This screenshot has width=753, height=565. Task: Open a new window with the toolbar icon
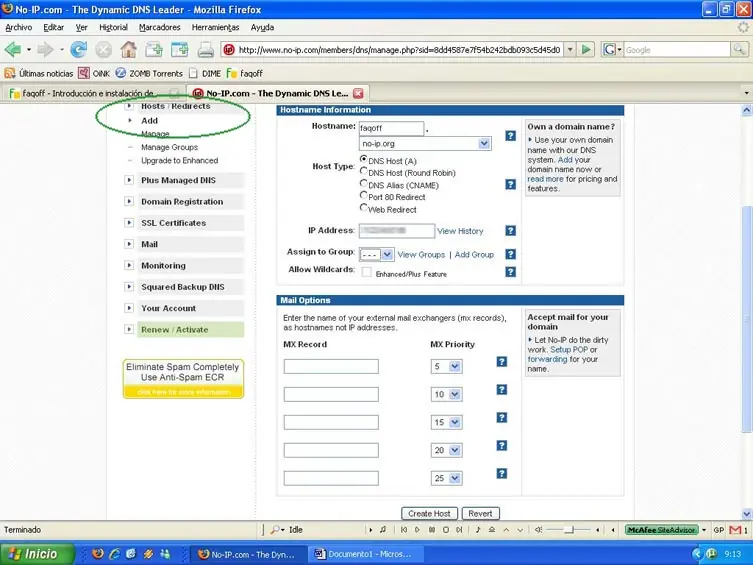(180, 49)
